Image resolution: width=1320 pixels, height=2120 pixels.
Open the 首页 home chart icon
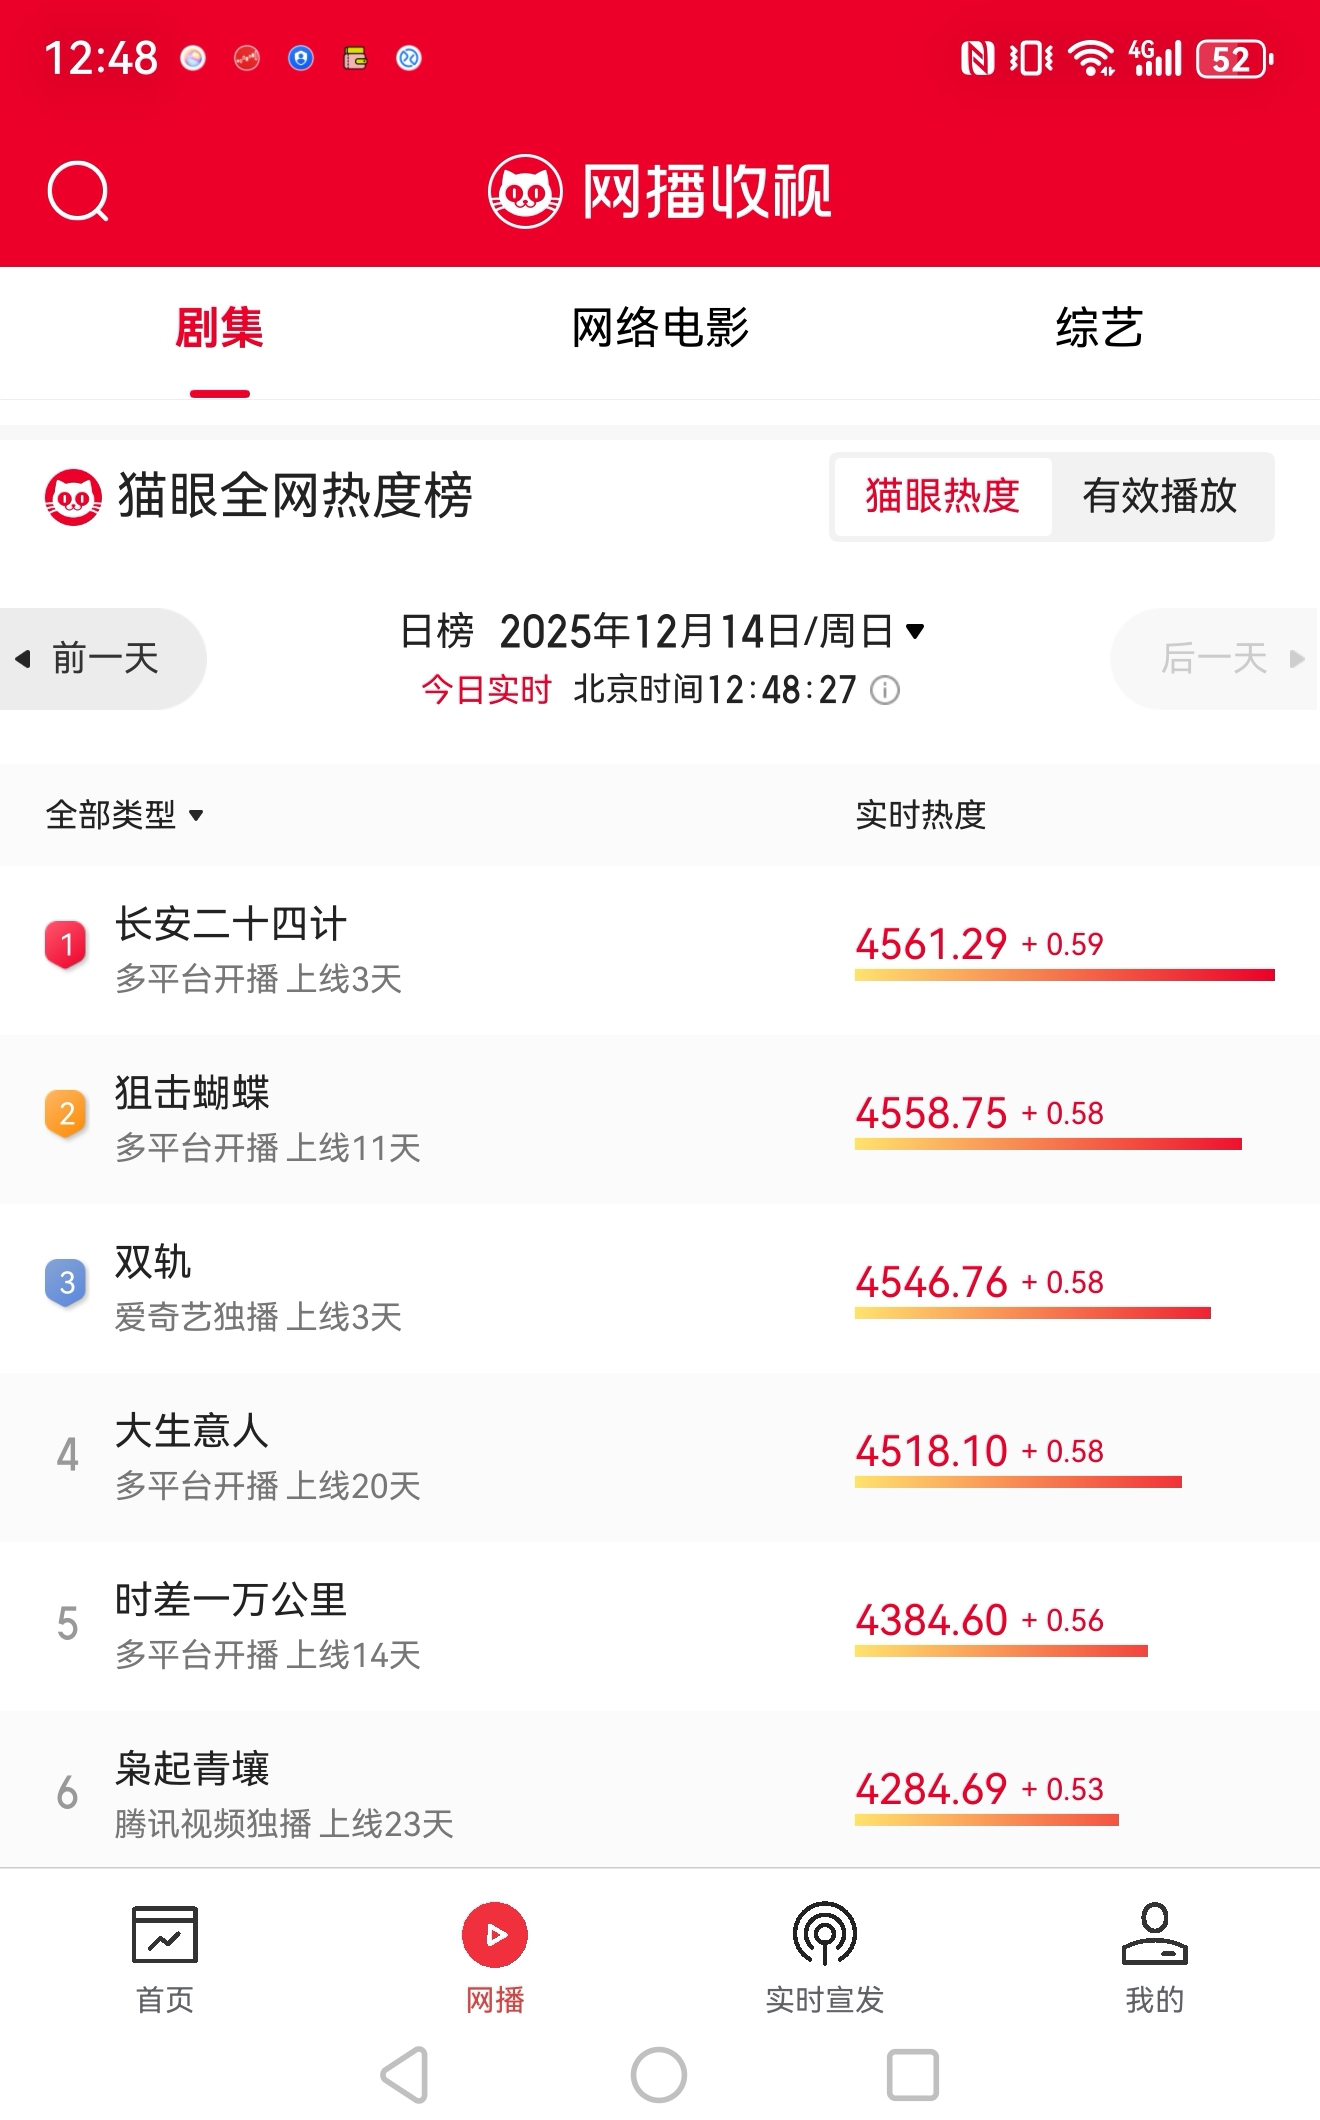165,1934
